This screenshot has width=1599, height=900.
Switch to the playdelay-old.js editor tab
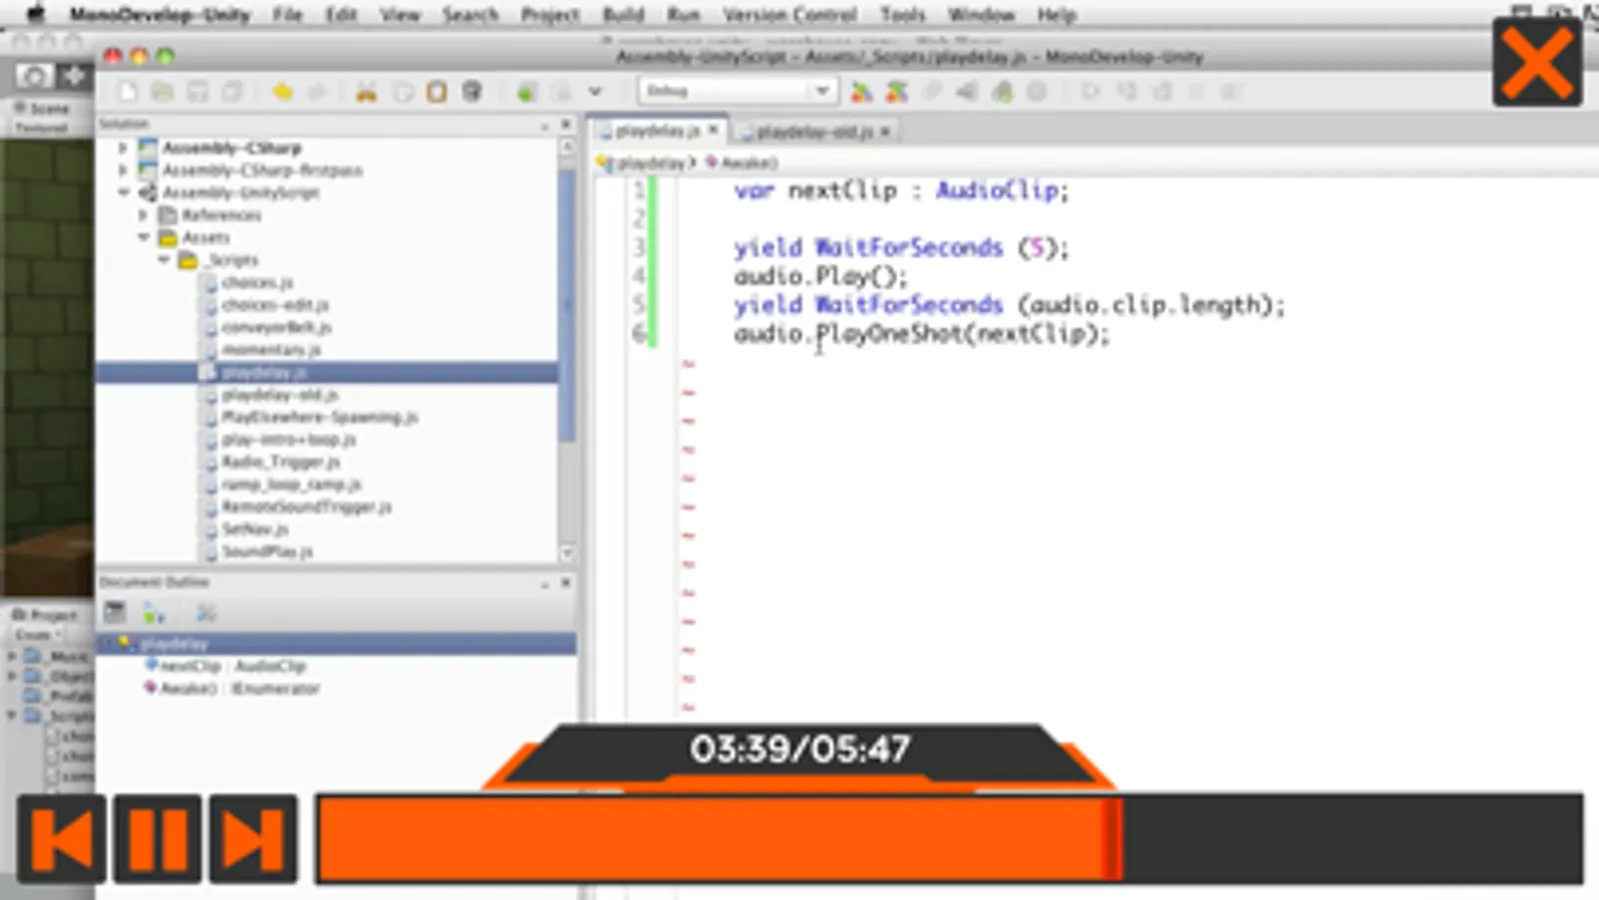pos(814,132)
